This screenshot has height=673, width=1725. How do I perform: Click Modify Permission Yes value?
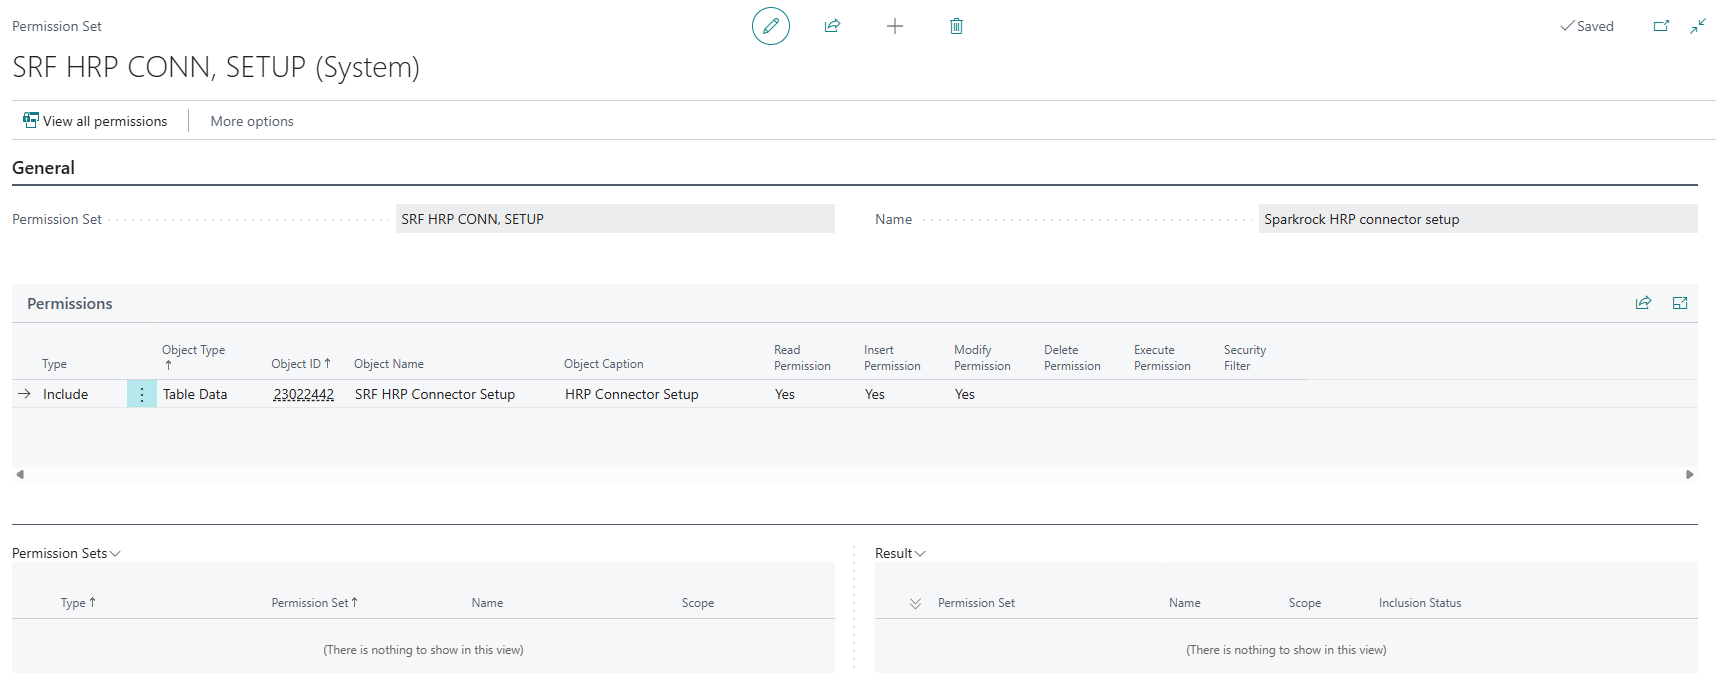[965, 394]
